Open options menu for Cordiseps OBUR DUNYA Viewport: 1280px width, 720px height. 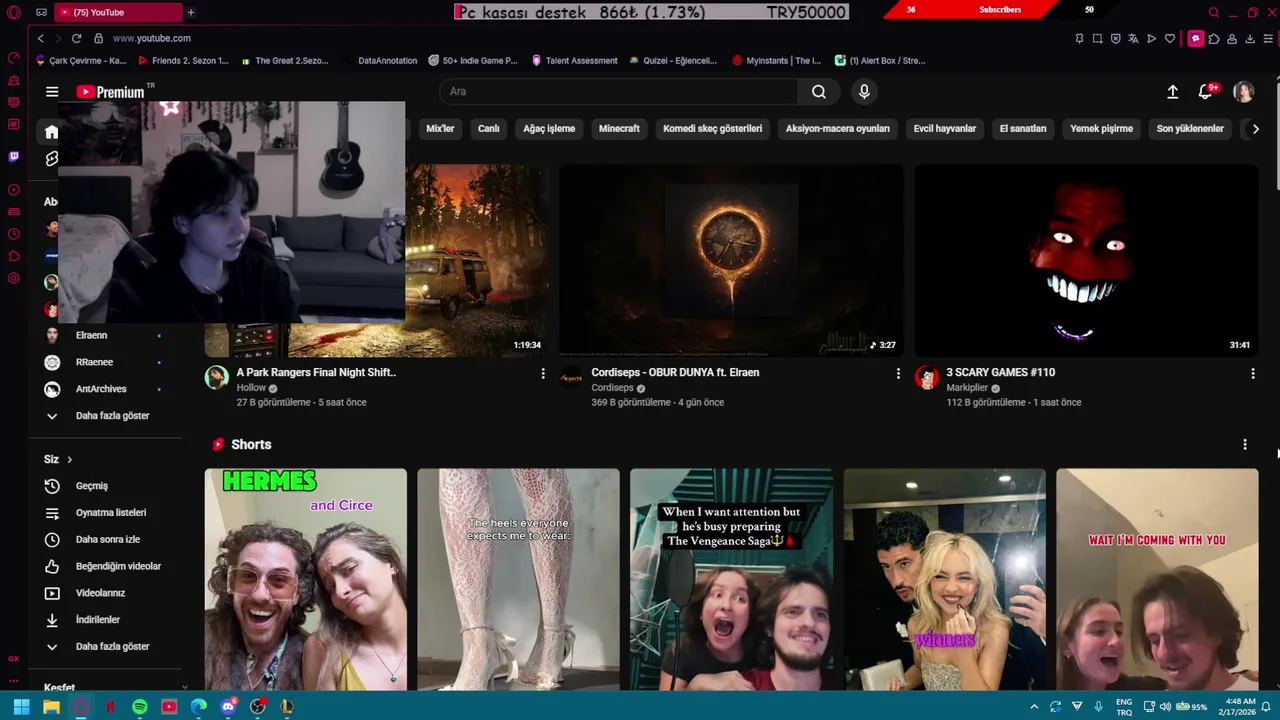coord(898,373)
